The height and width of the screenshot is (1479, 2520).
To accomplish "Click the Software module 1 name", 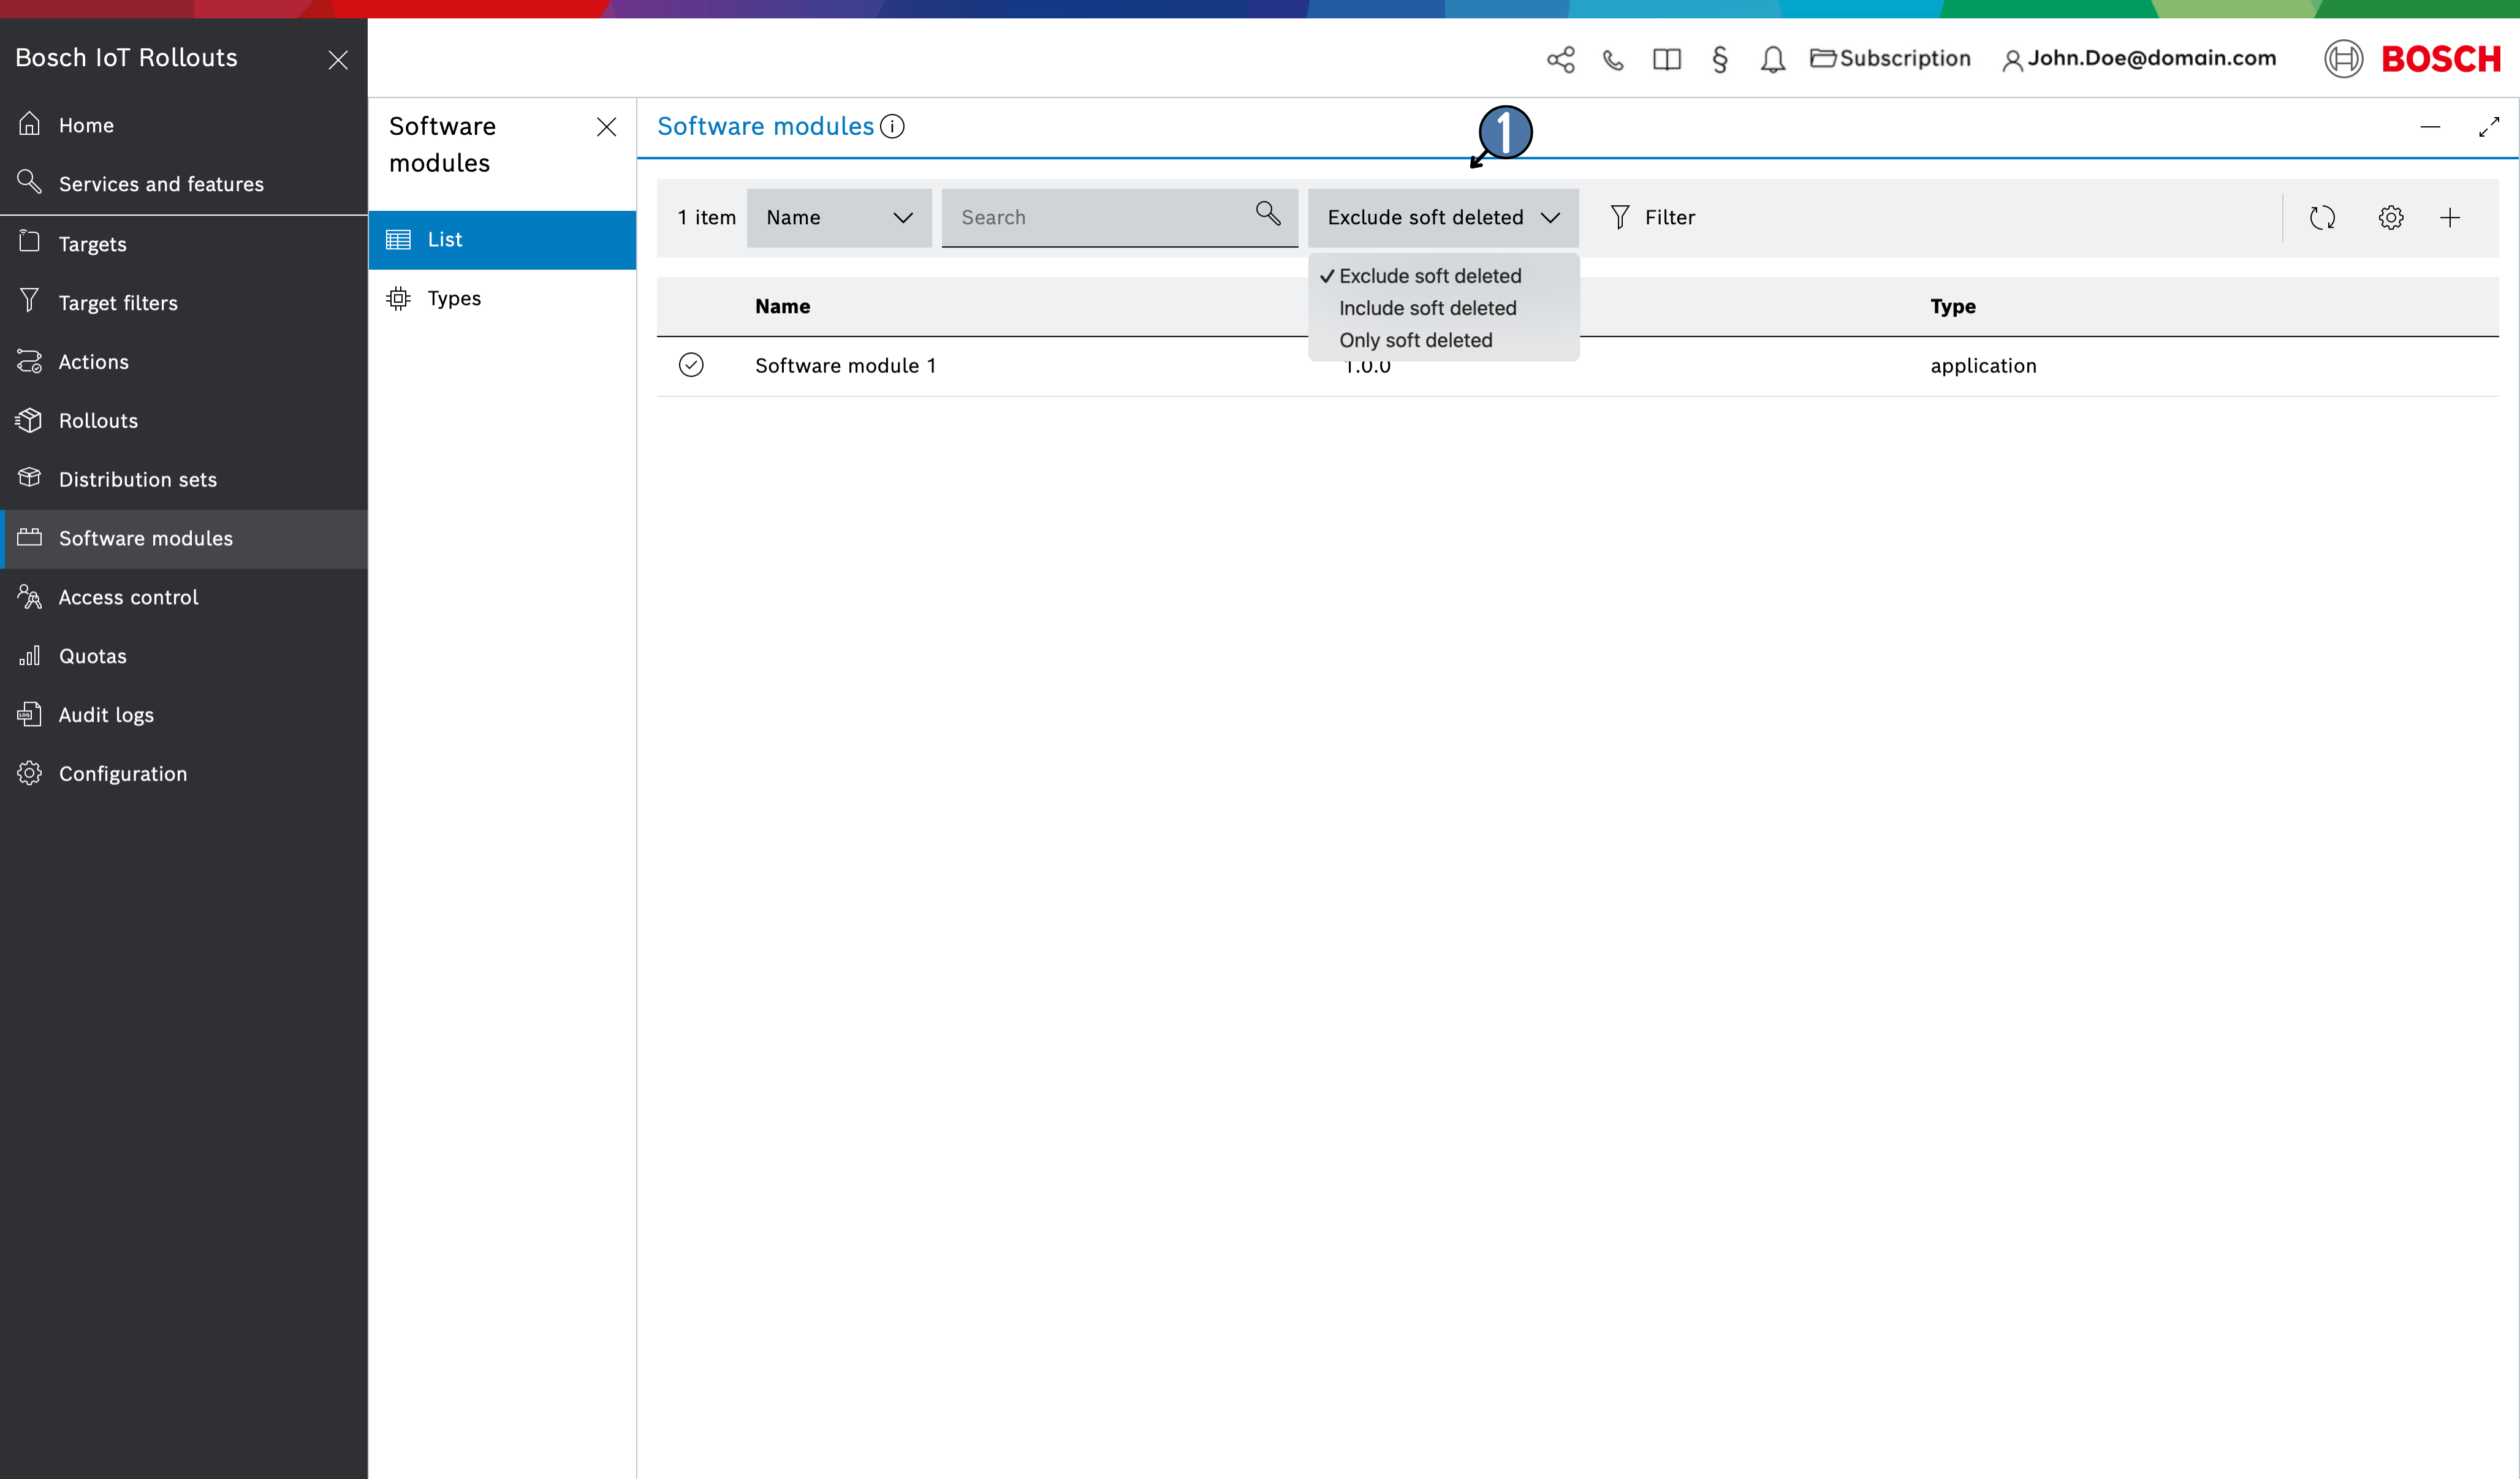I will 846,366.
